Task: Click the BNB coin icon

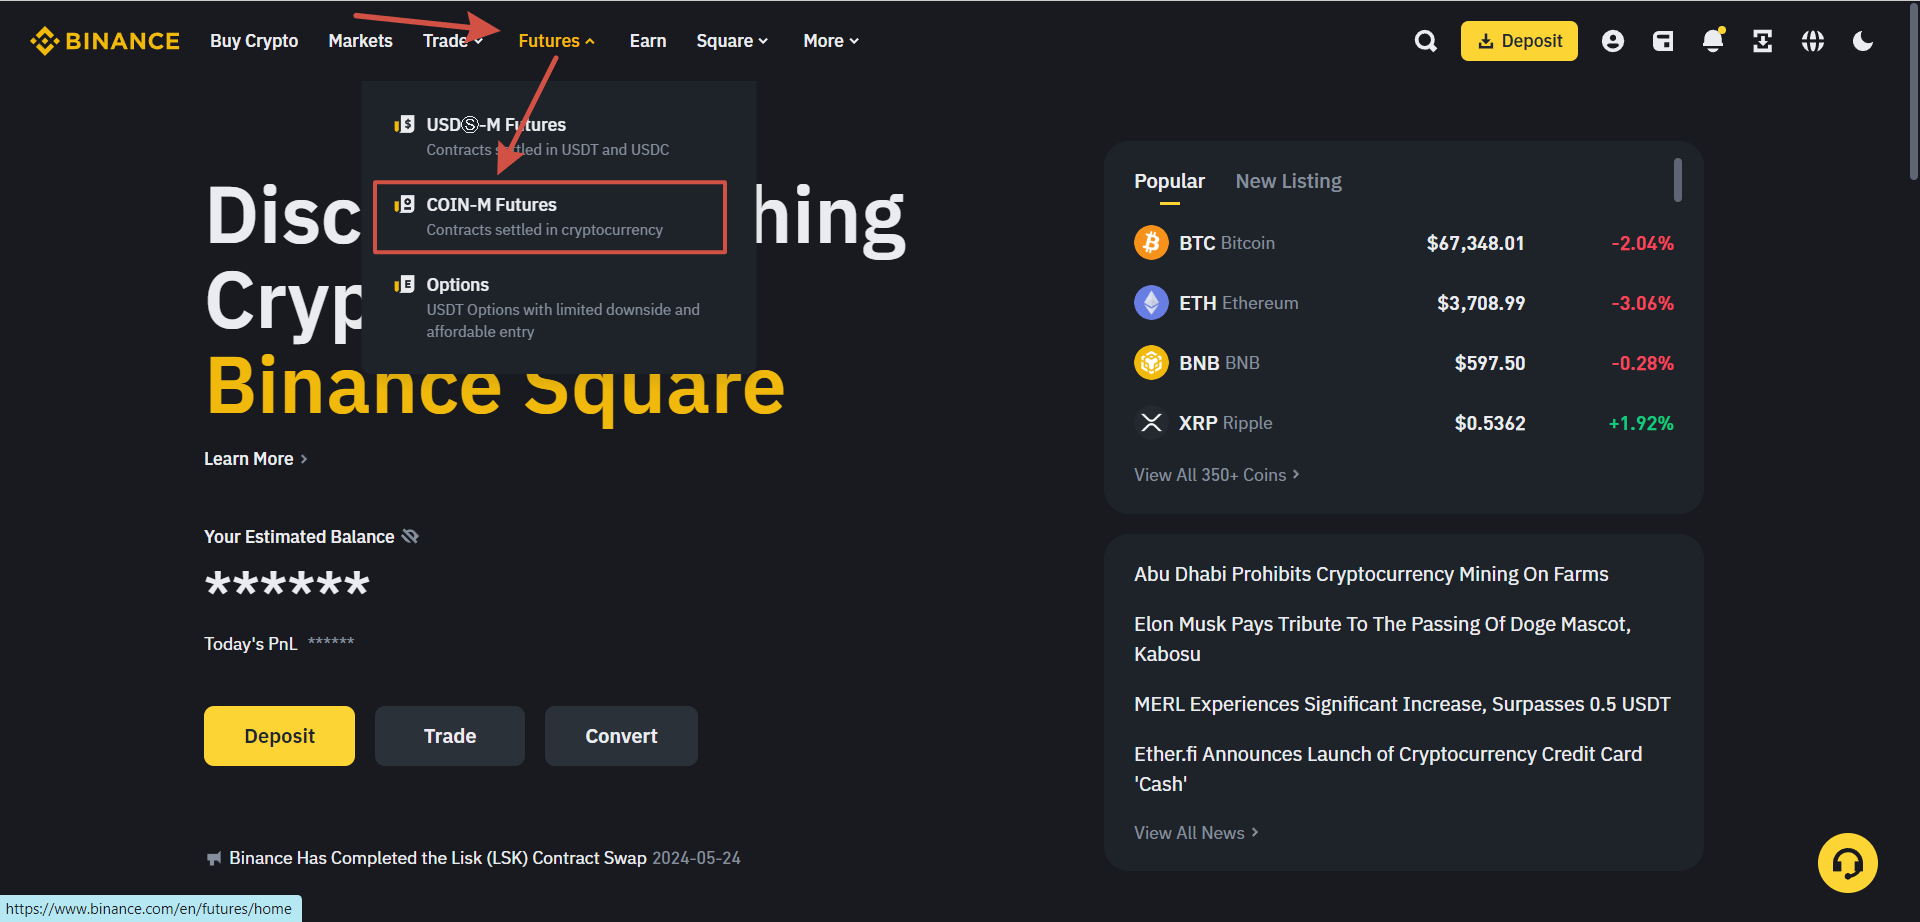Action: click(1151, 363)
